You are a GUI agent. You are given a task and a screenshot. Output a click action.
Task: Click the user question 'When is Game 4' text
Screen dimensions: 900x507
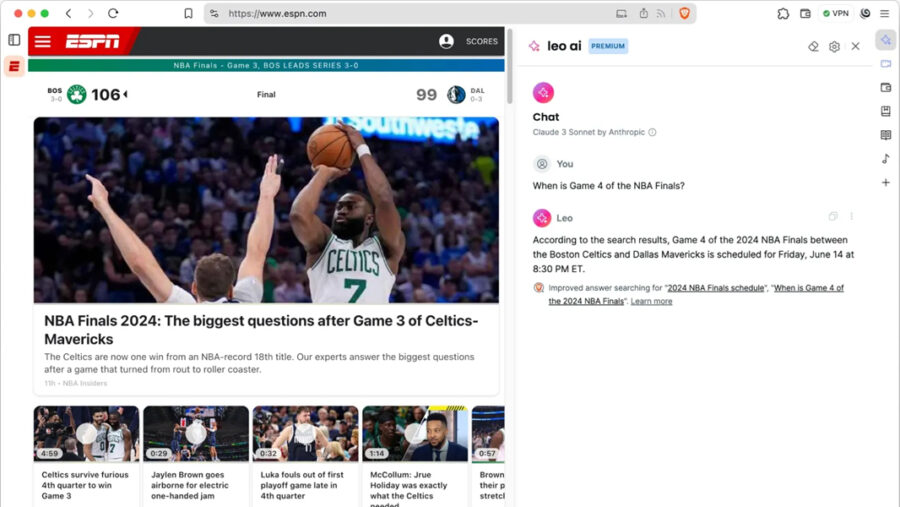608,185
